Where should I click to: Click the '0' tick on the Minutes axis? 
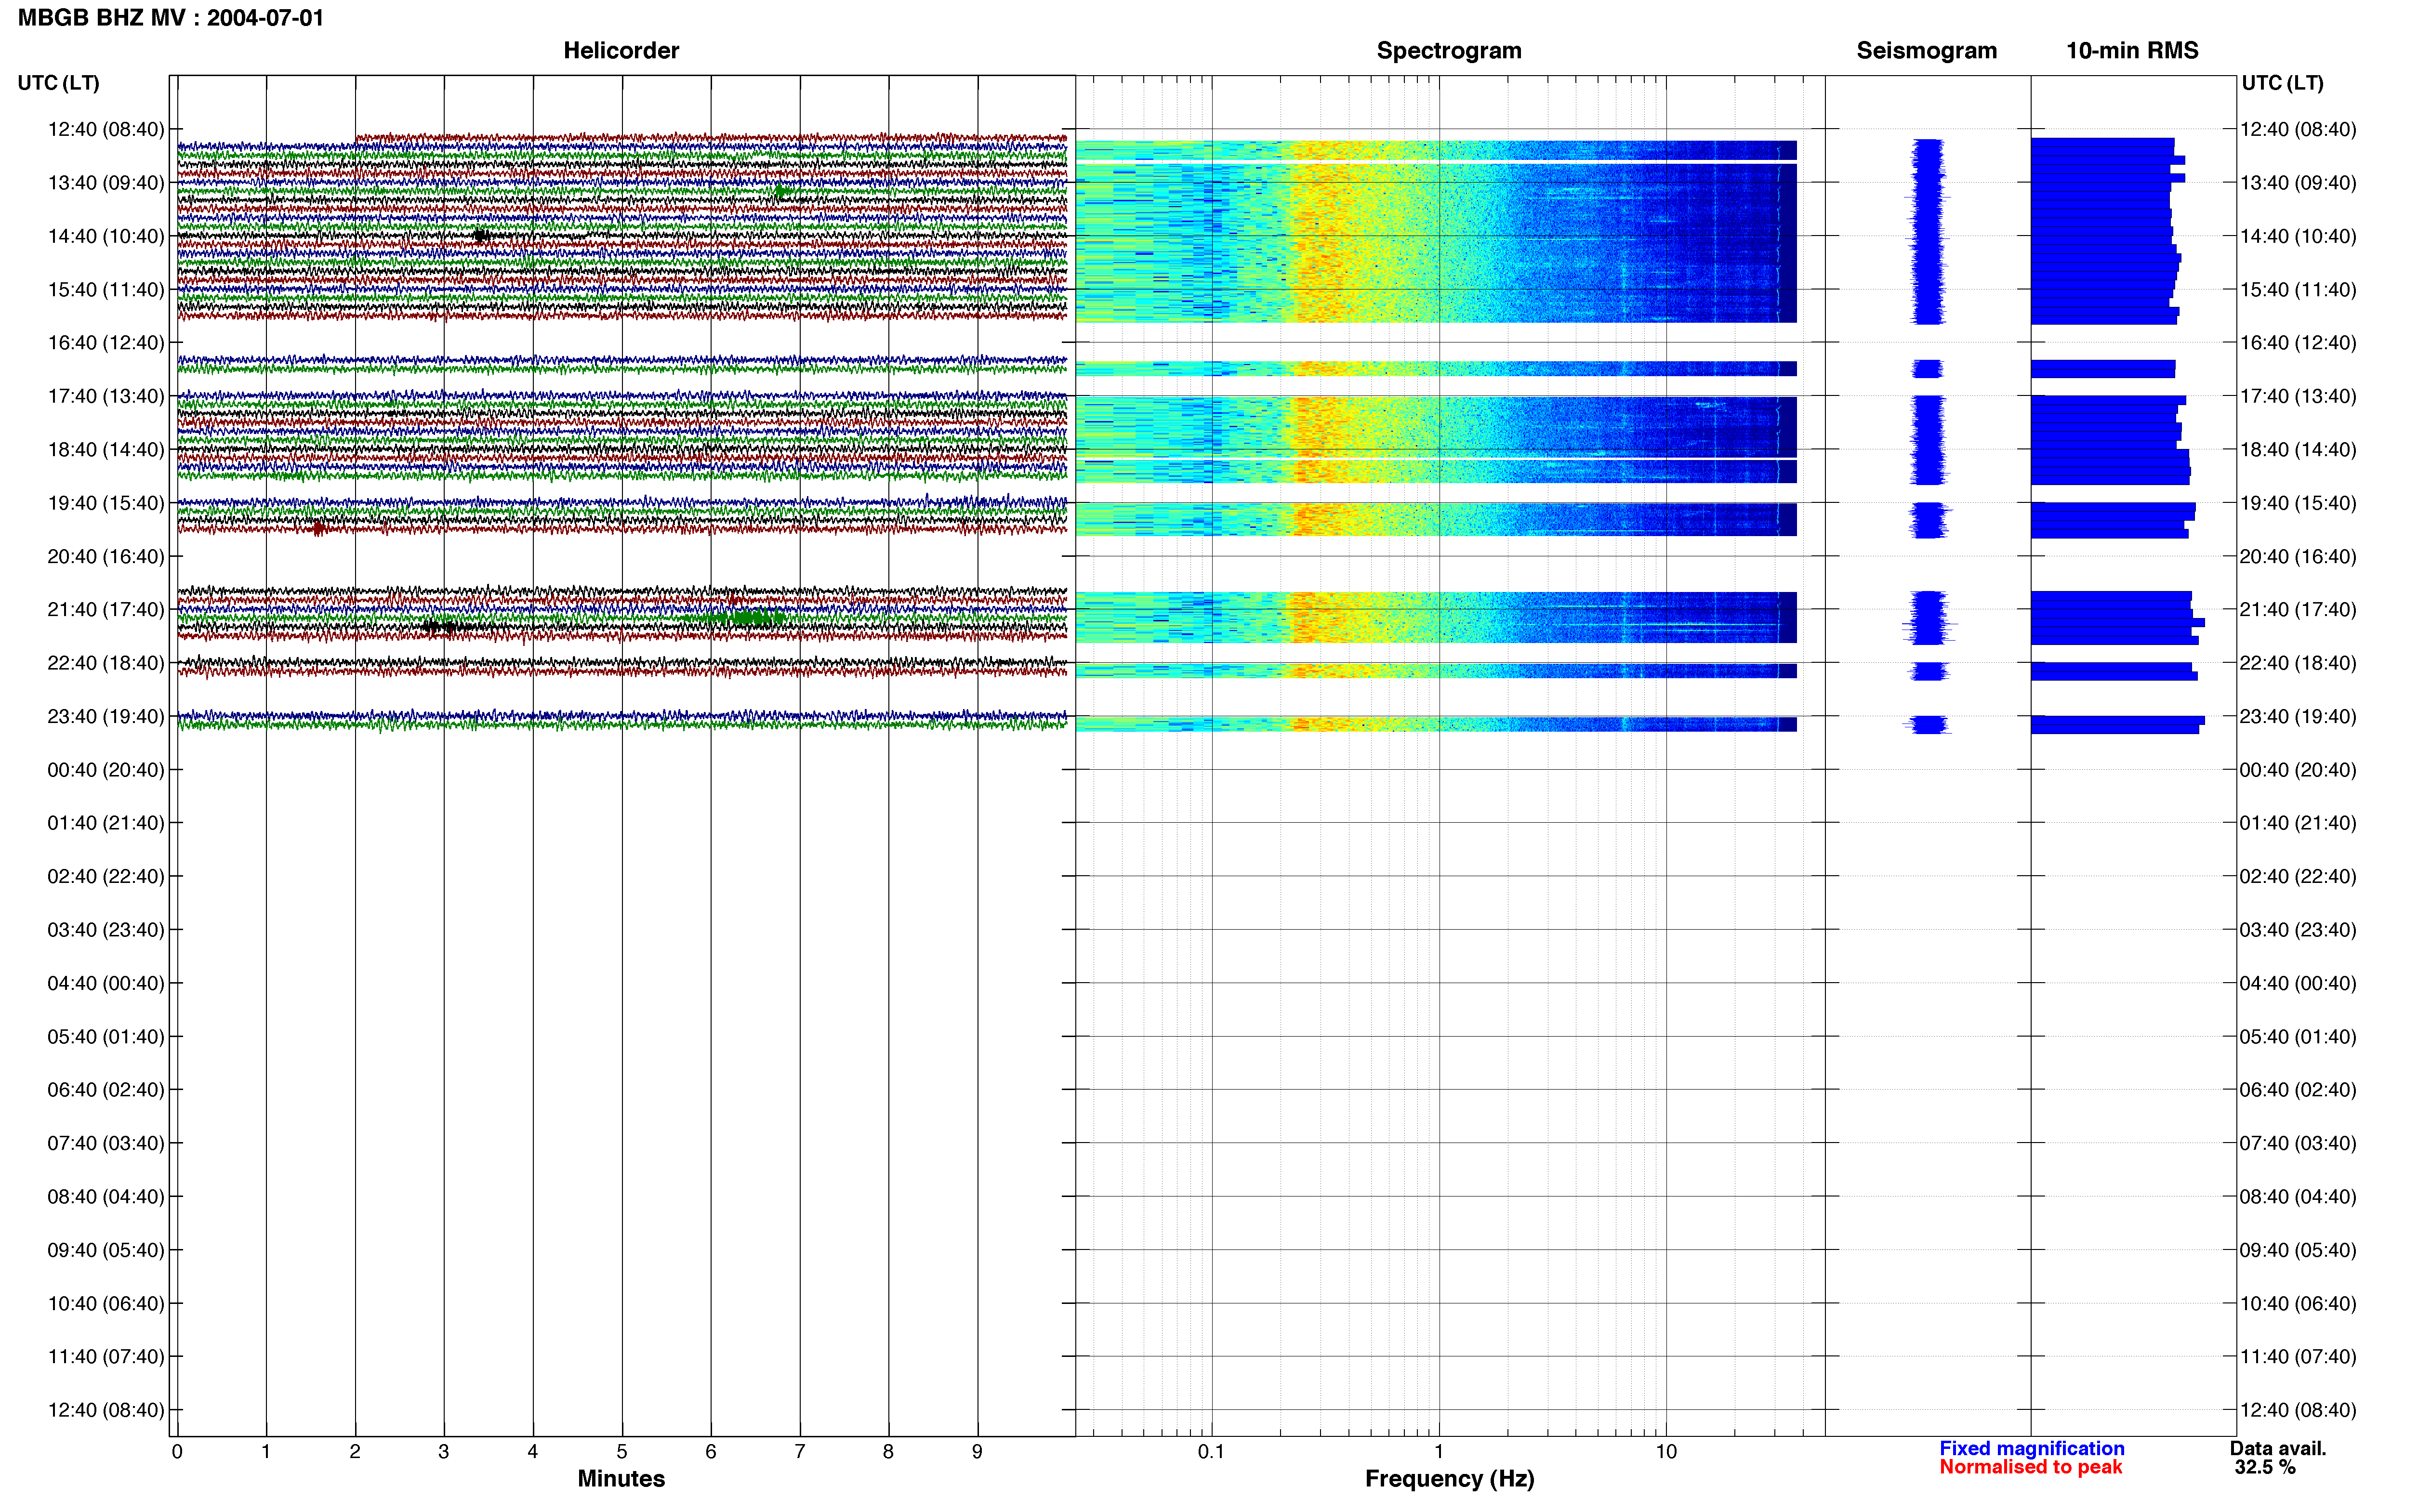click(177, 1452)
